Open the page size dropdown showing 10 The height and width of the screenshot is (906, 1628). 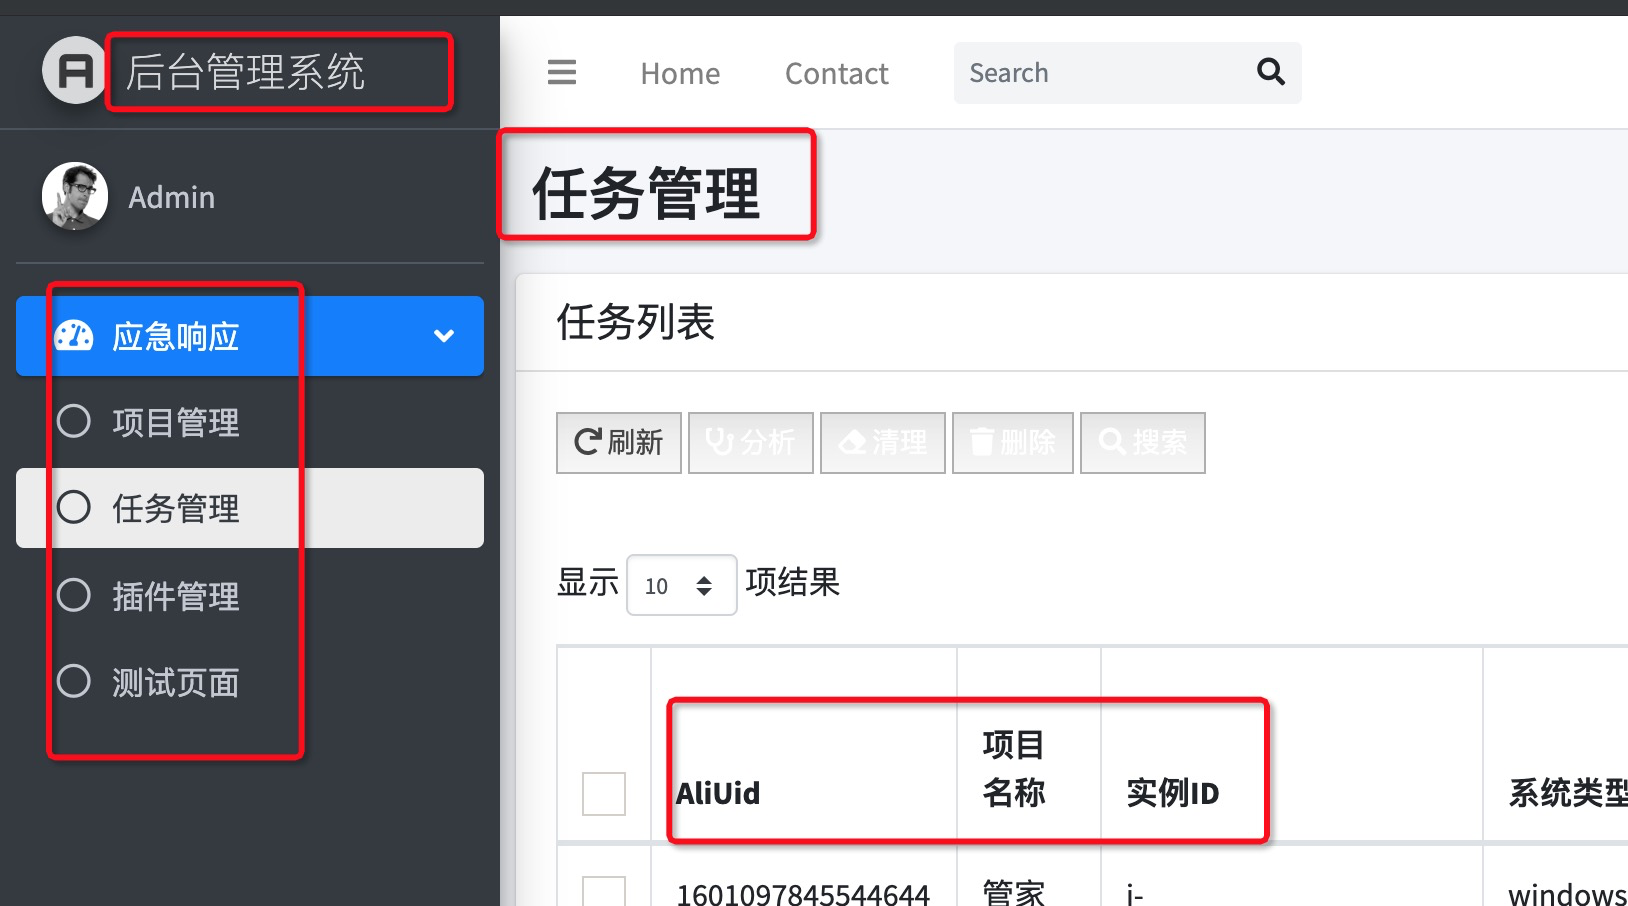pos(681,585)
